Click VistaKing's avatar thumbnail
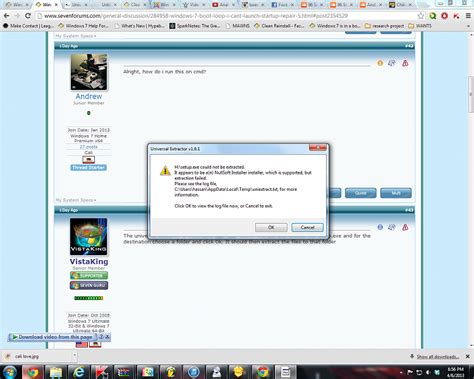 pos(89,237)
